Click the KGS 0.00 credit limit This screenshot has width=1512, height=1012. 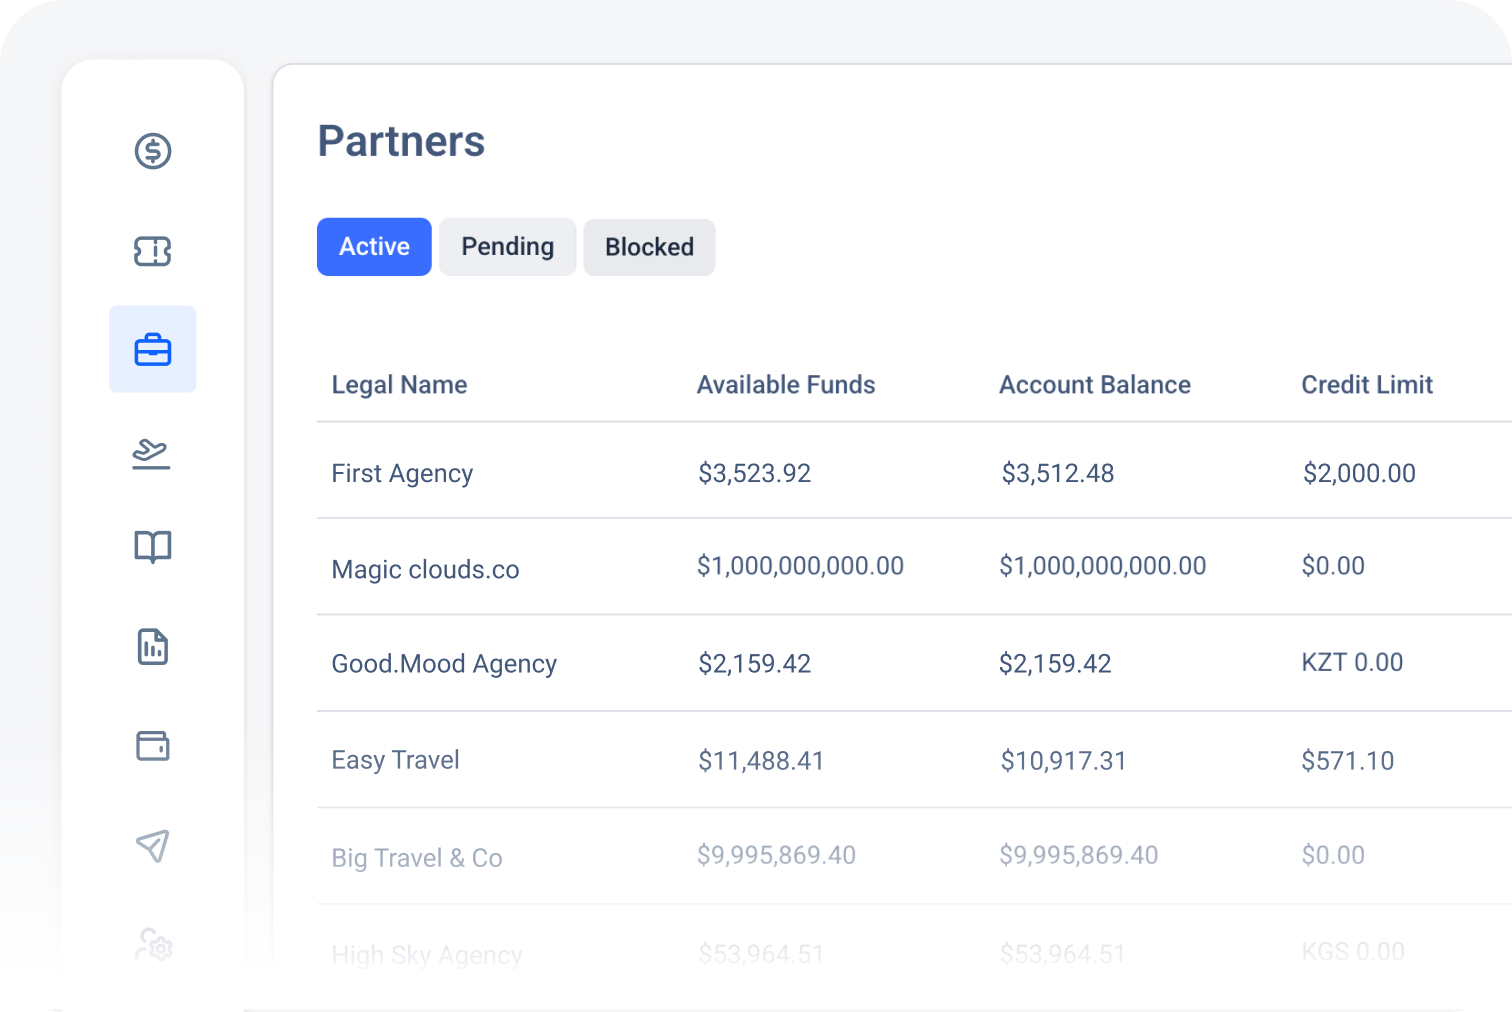coord(1353,951)
